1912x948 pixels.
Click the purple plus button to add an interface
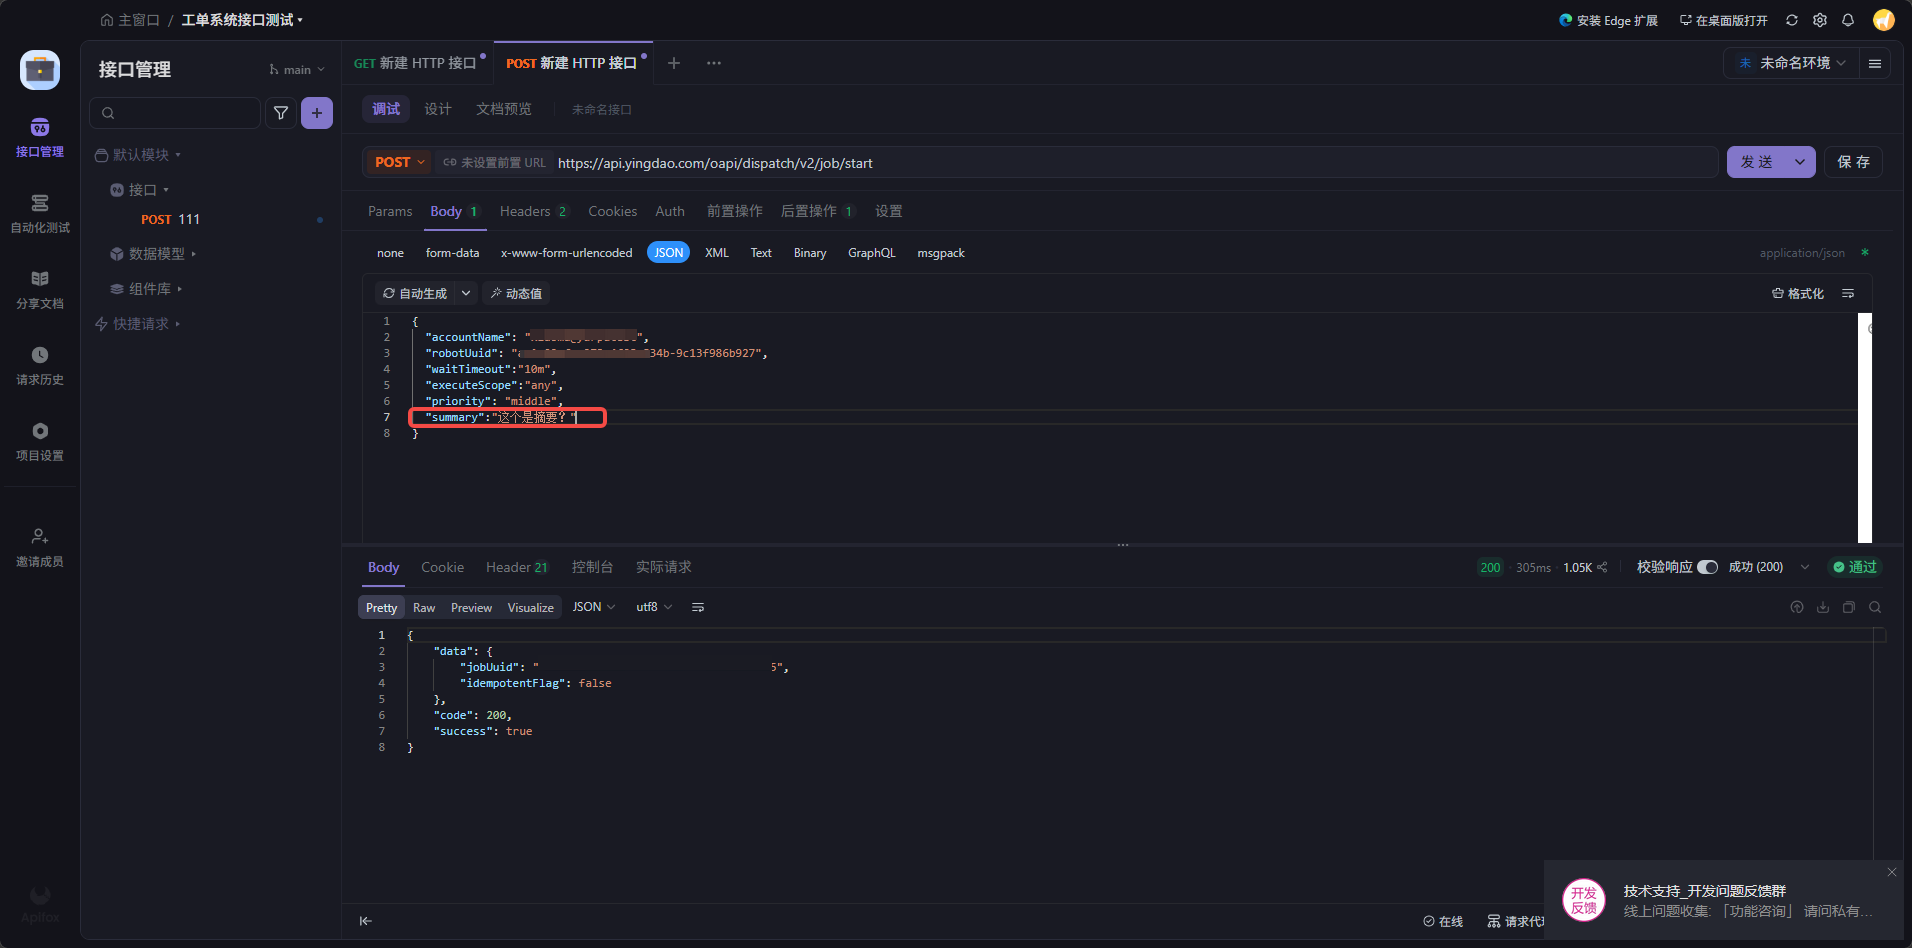tap(317, 113)
